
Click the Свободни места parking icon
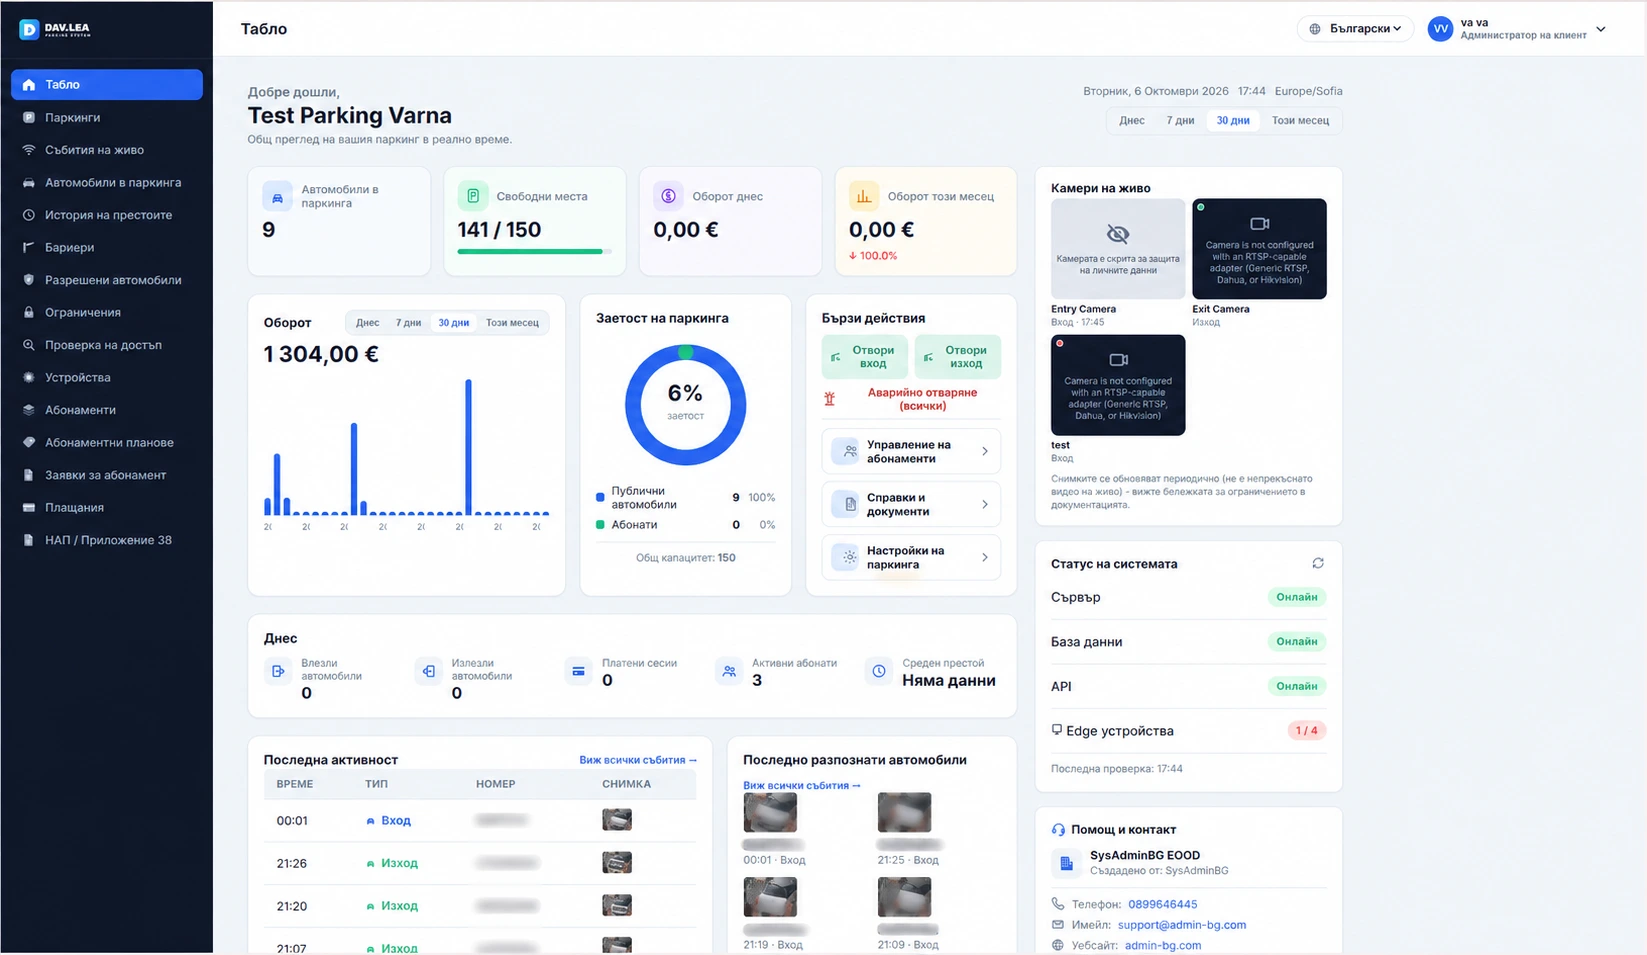click(473, 196)
